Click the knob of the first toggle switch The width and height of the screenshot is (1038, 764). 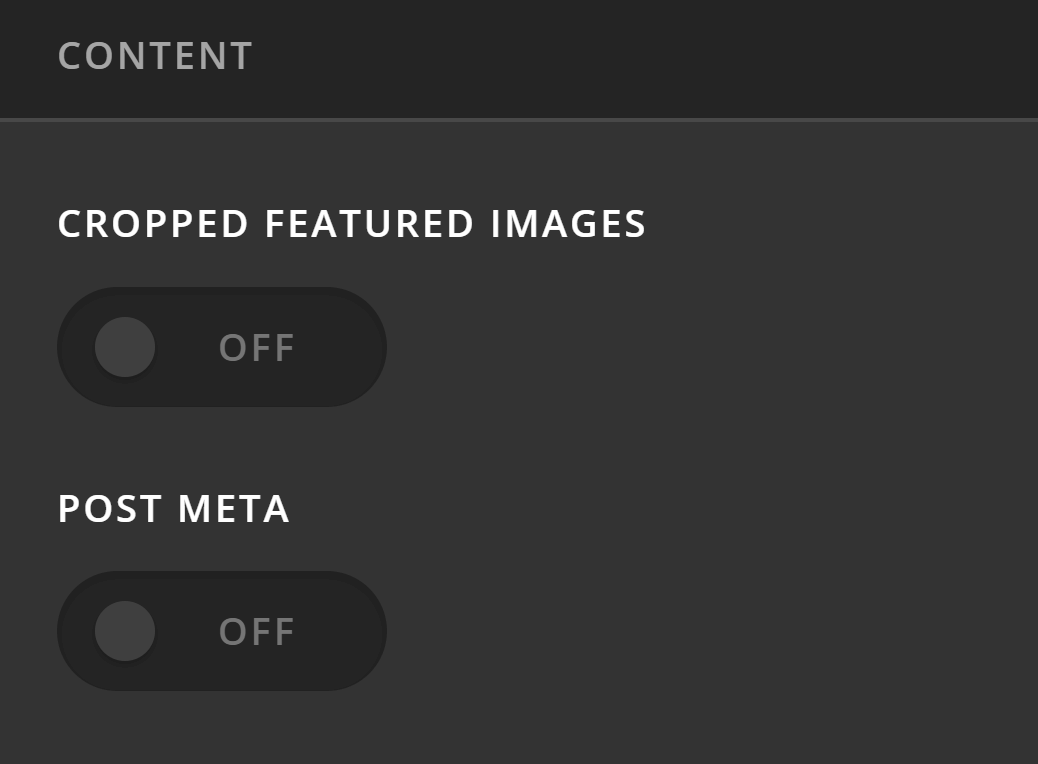click(124, 347)
